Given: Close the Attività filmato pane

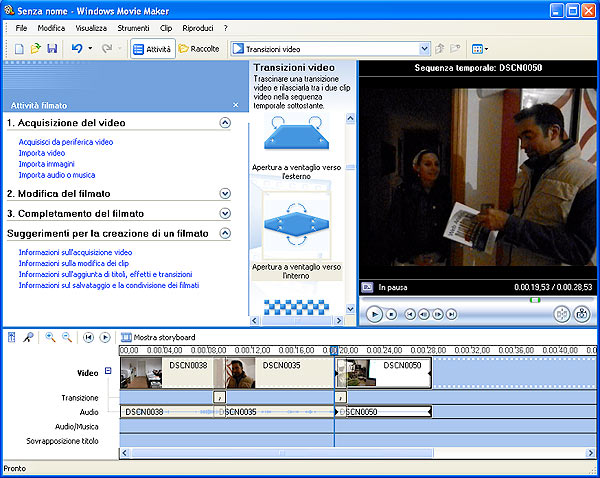Looking at the screenshot, I should click(236, 105).
